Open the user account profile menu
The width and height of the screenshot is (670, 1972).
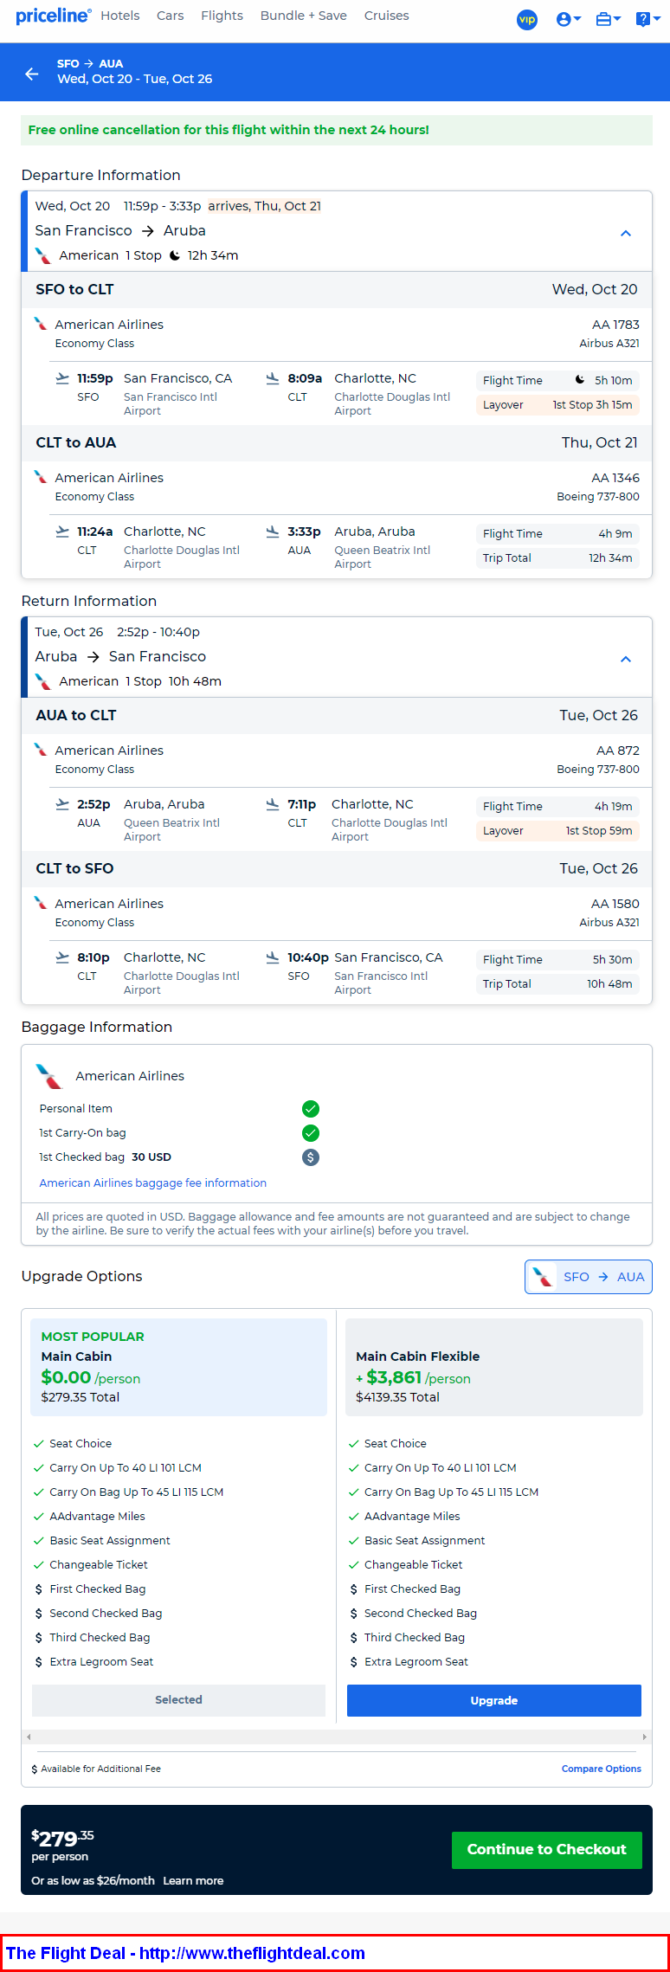[x=568, y=19]
